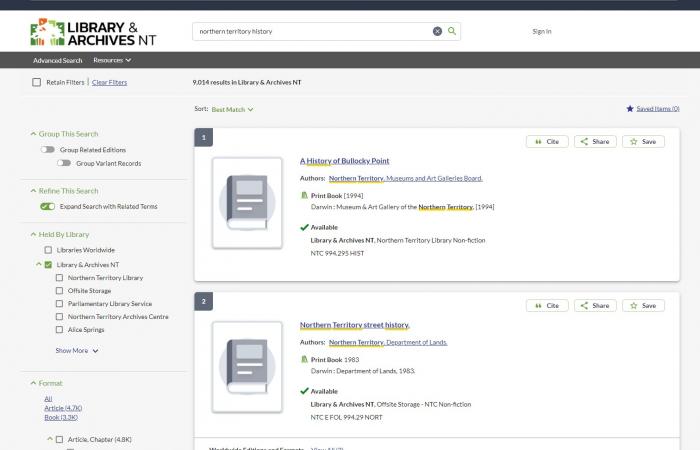The image size is (700, 450).
Task: Filter by Book (3.3K) format
Action: coord(61,417)
